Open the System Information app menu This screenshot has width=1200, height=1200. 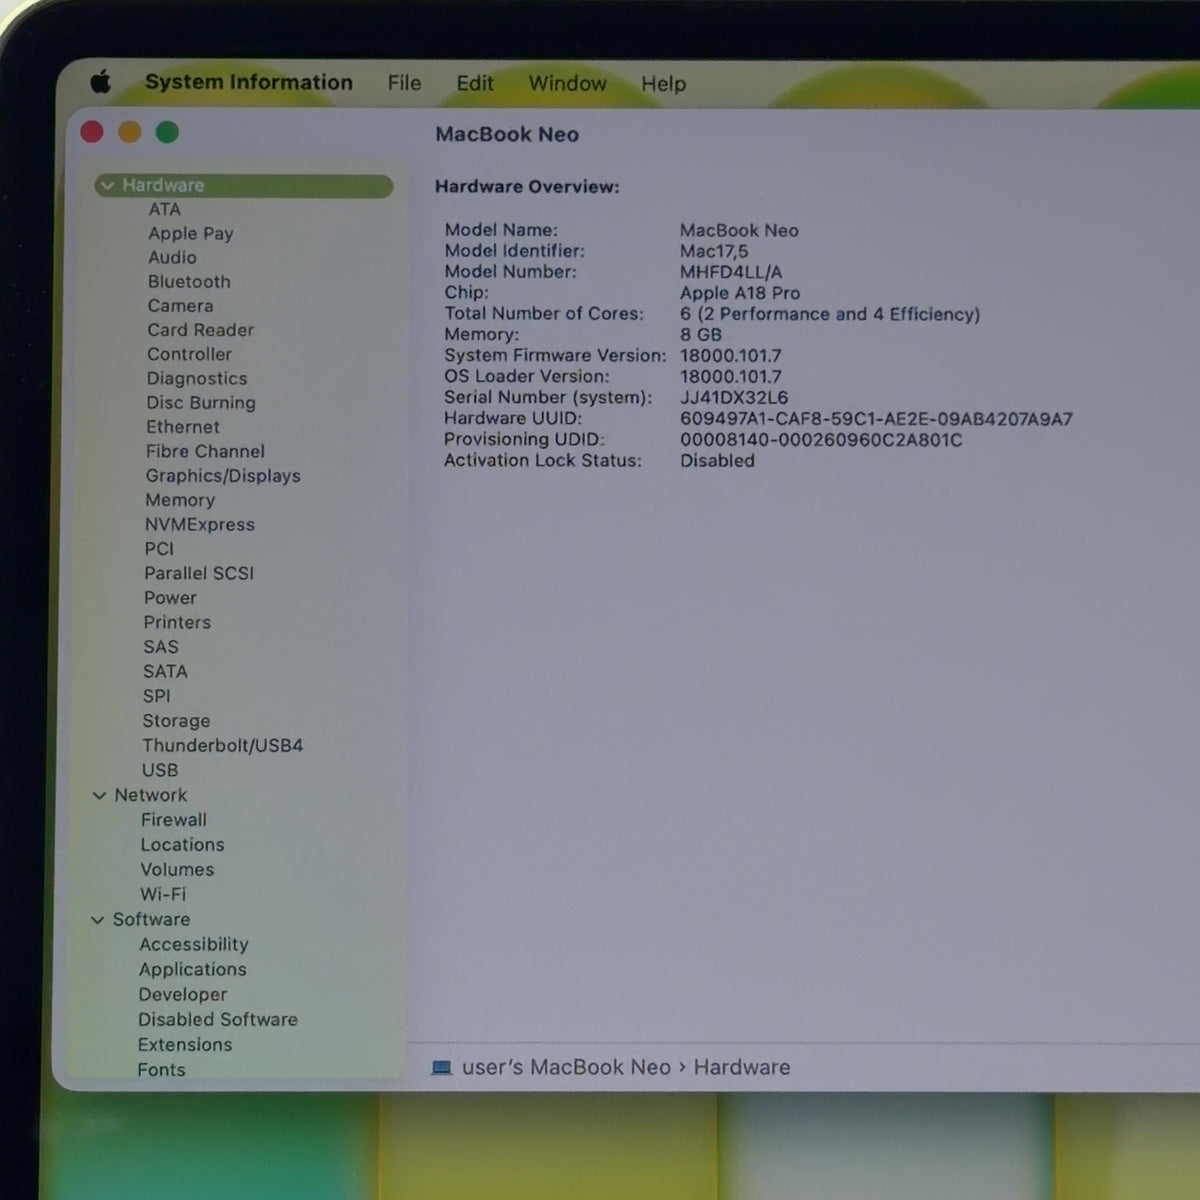click(x=248, y=82)
